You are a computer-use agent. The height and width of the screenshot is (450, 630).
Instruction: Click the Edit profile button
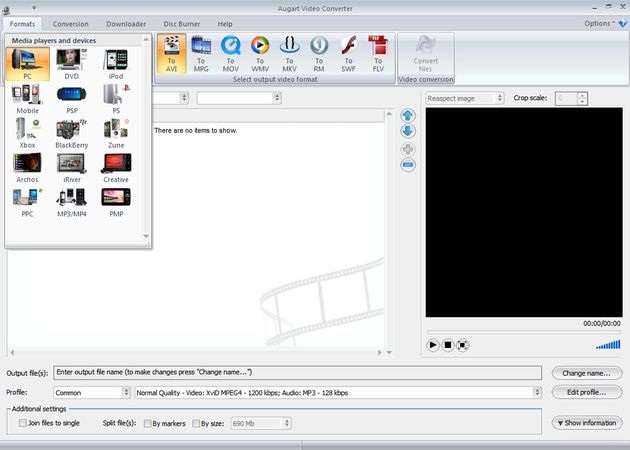click(587, 392)
